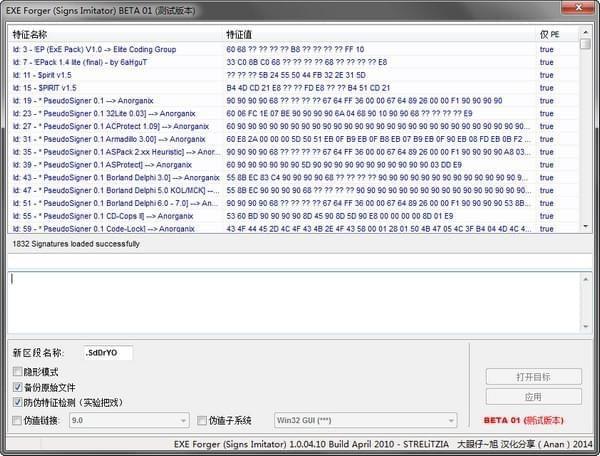This screenshot has height=456, width=600.
Task: Select row Id: 3 - !EP (ExE Pack) V1.0
Action: pos(293,49)
